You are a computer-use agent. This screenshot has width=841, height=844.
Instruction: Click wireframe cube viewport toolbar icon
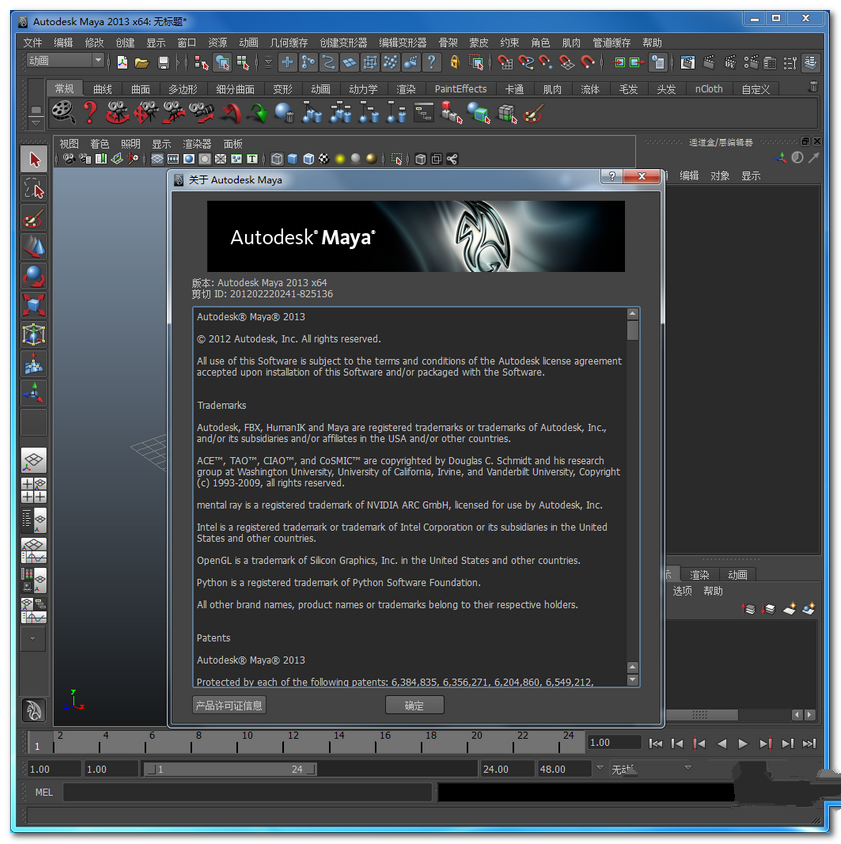pyautogui.click(x=277, y=159)
